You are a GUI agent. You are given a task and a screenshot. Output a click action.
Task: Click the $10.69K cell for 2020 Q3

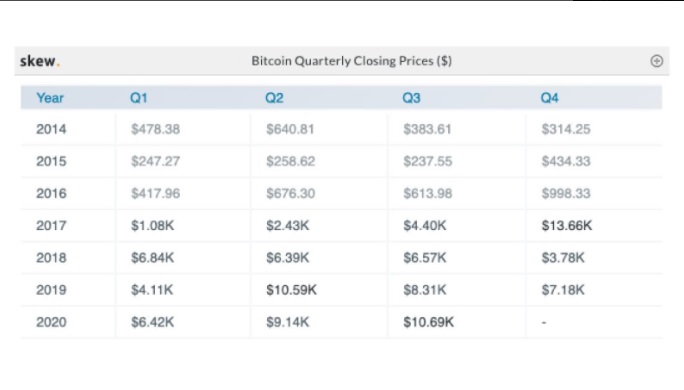[x=428, y=322]
